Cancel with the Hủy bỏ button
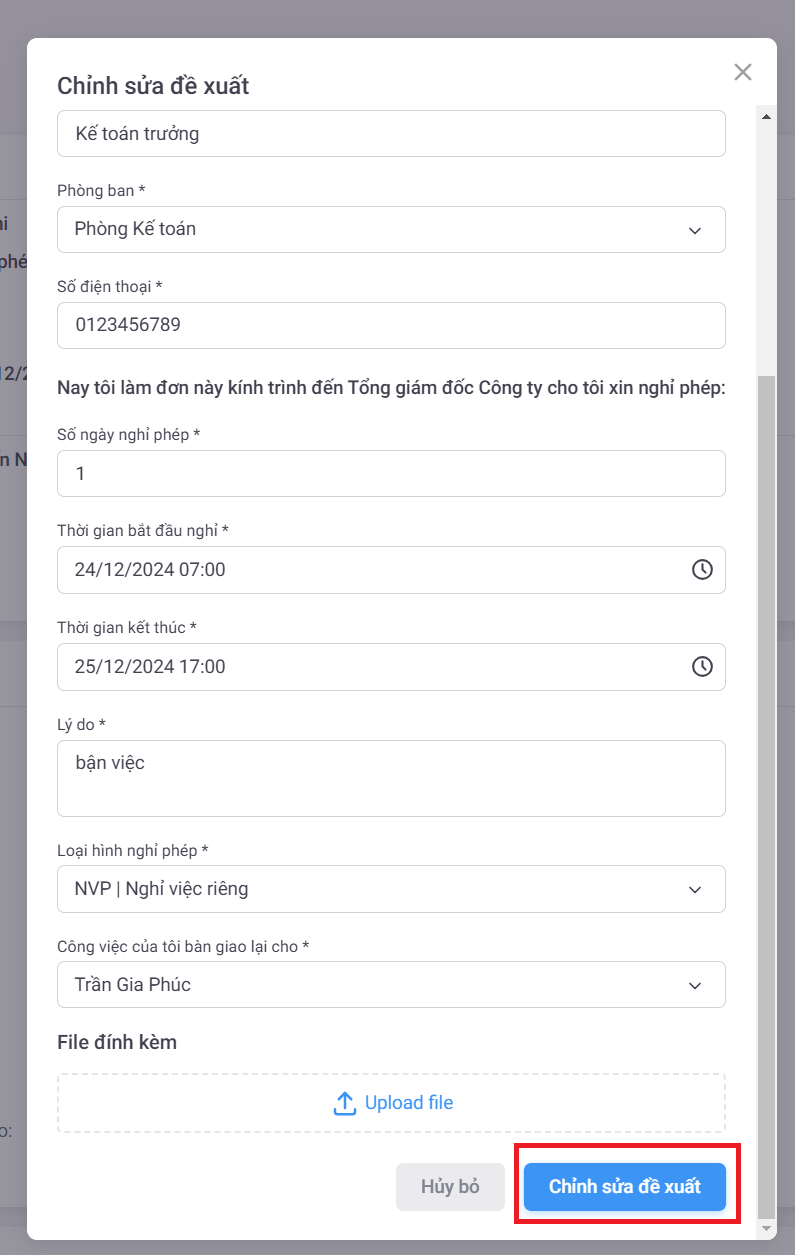Screen dimensions: 795x1255 [x=450, y=1187]
